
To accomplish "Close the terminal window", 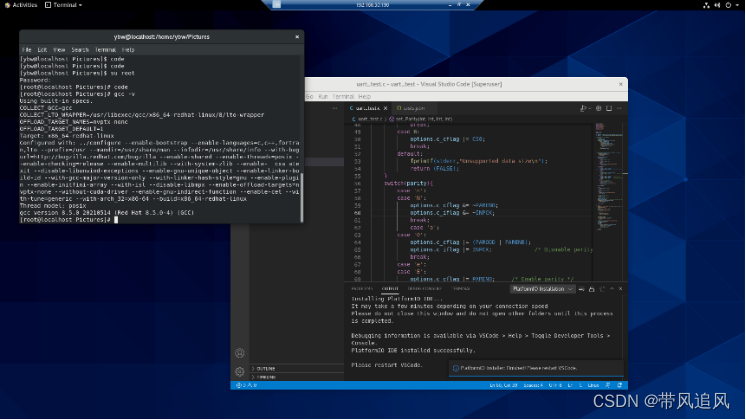I will point(297,37).
